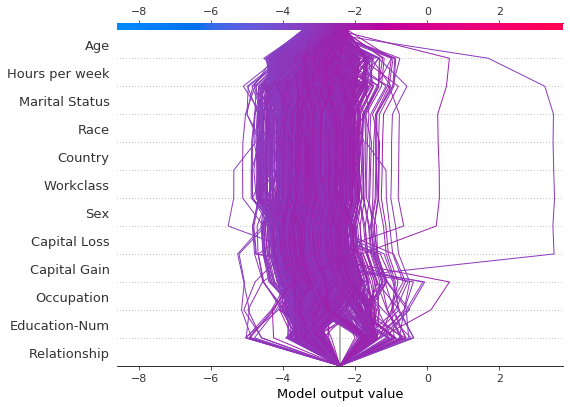Click the Sex feature label

tap(97, 214)
